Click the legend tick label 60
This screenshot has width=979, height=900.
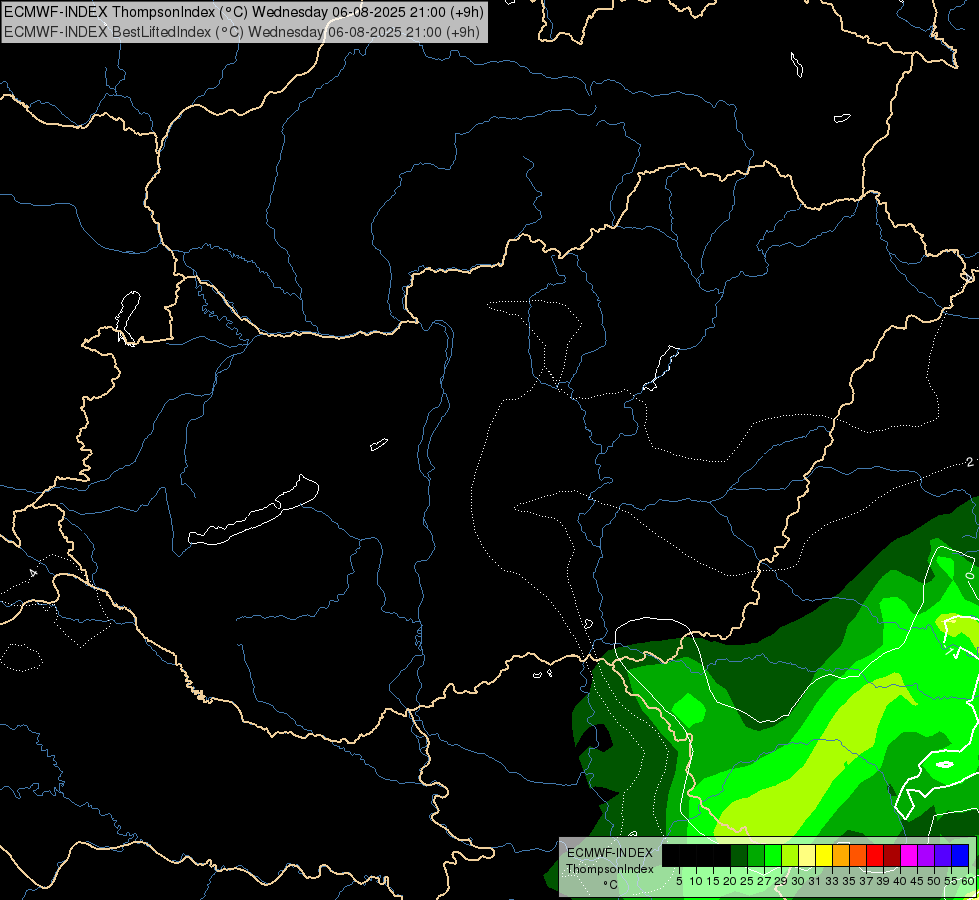(967, 881)
